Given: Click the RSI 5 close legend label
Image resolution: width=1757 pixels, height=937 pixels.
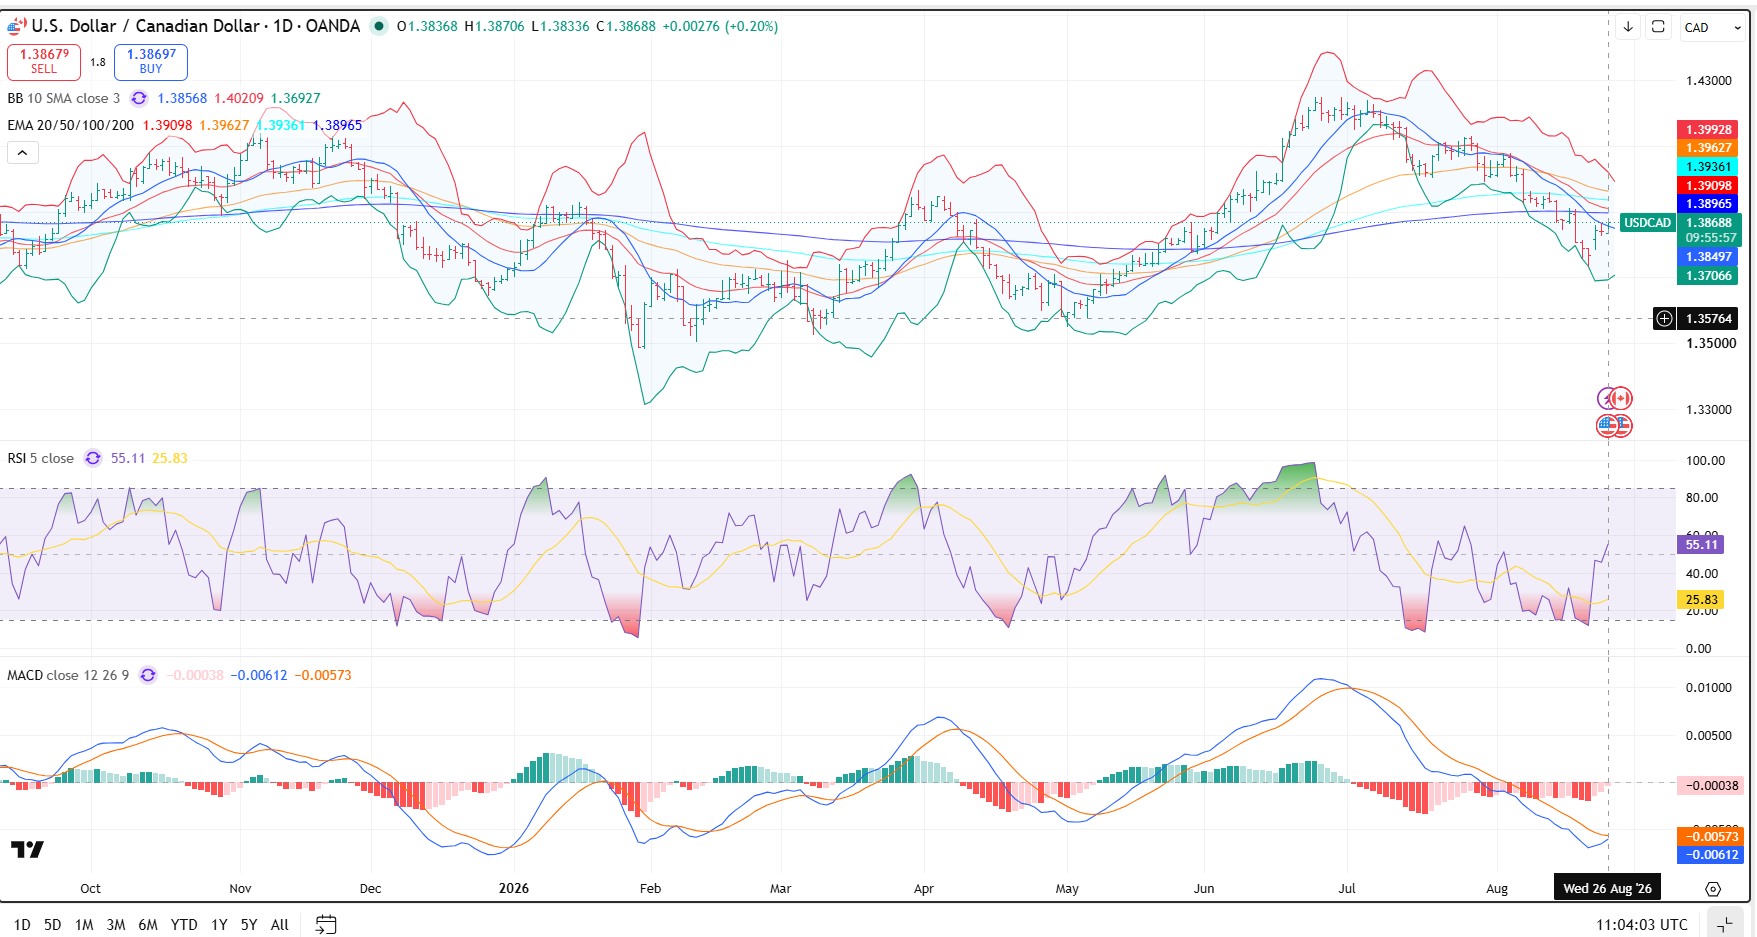Looking at the screenshot, I should pyautogui.click(x=41, y=458).
